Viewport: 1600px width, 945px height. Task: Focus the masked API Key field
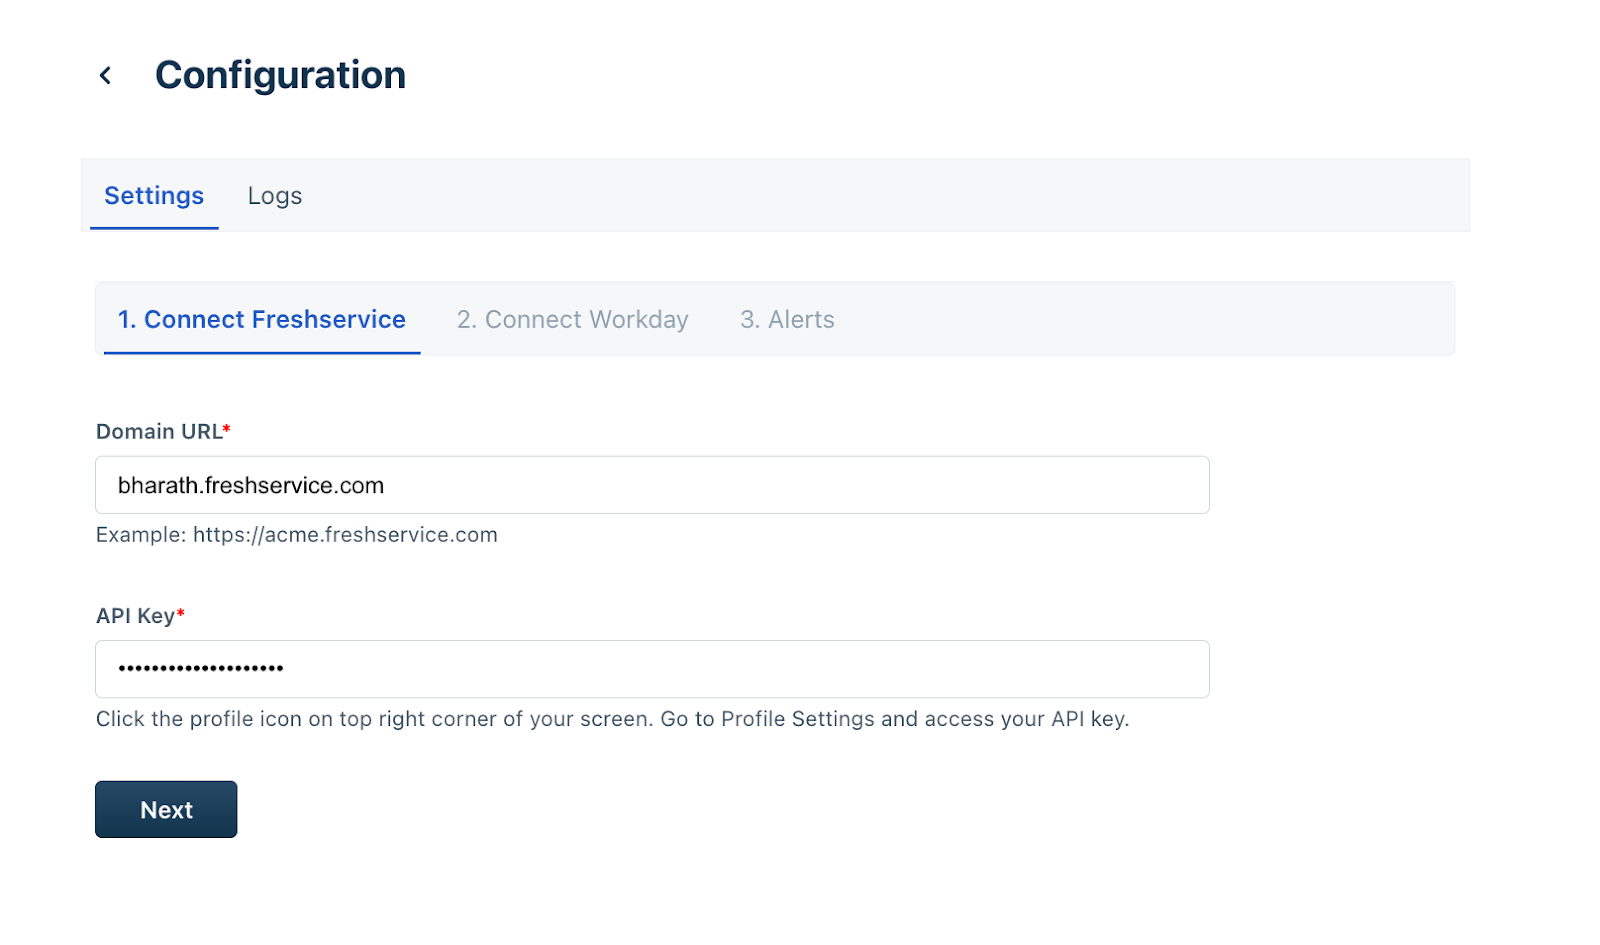pos(652,669)
